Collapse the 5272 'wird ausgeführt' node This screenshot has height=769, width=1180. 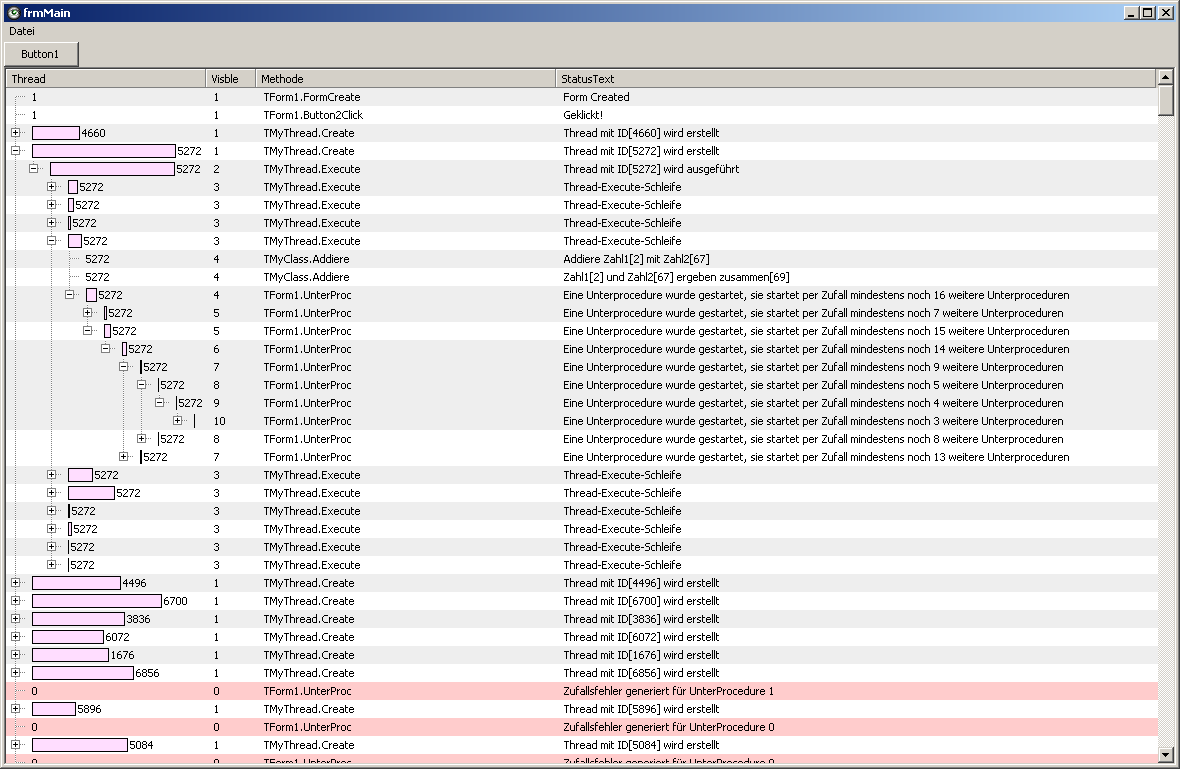click(x=34, y=169)
